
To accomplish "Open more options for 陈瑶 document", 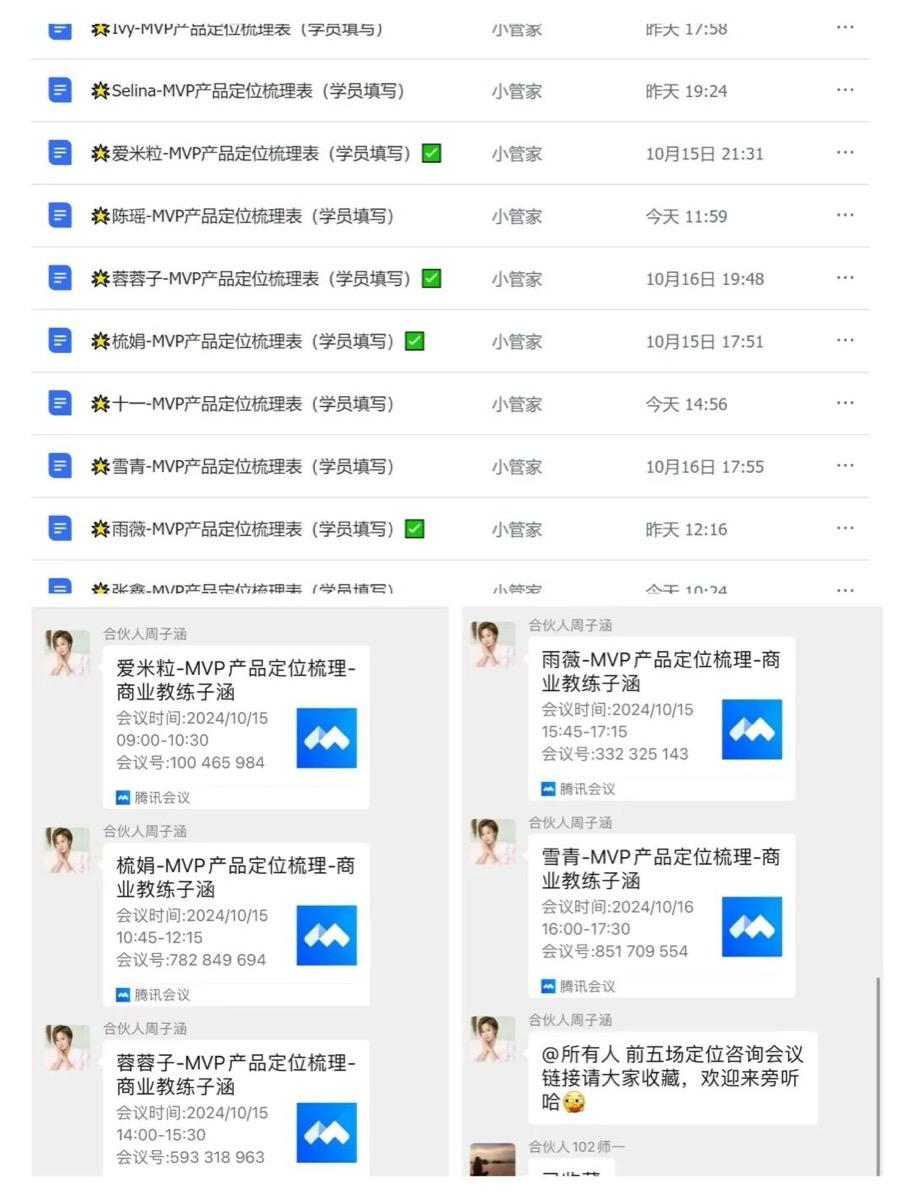I will tap(845, 215).
